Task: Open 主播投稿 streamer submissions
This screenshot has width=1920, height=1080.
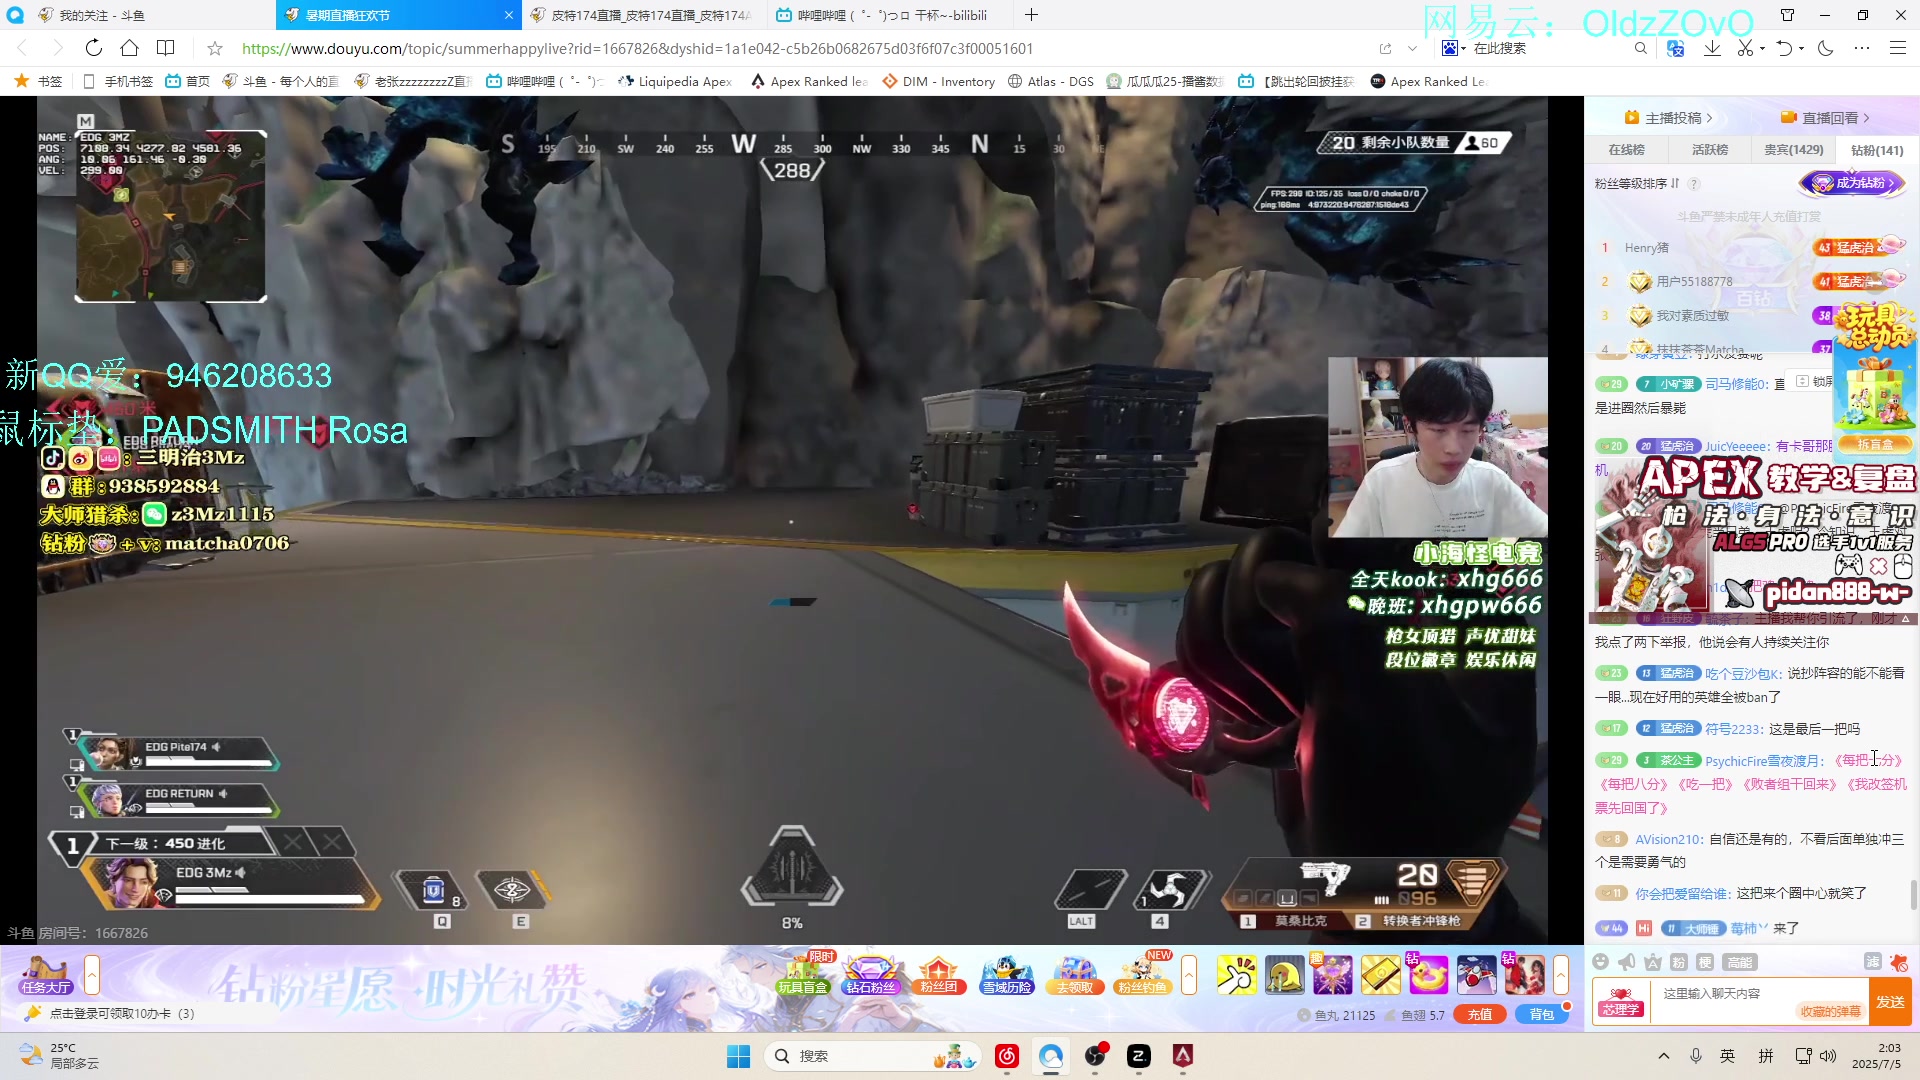Action: pyautogui.click(x=1669, y=118)
